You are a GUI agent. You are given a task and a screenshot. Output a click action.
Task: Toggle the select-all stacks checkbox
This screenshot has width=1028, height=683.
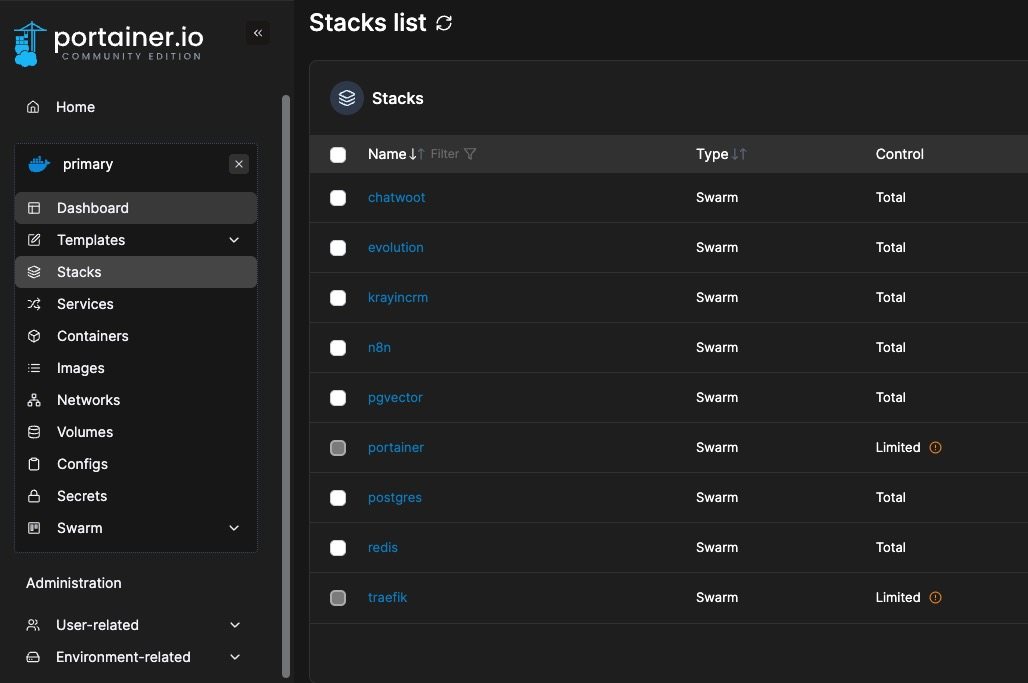coord(338,155)
